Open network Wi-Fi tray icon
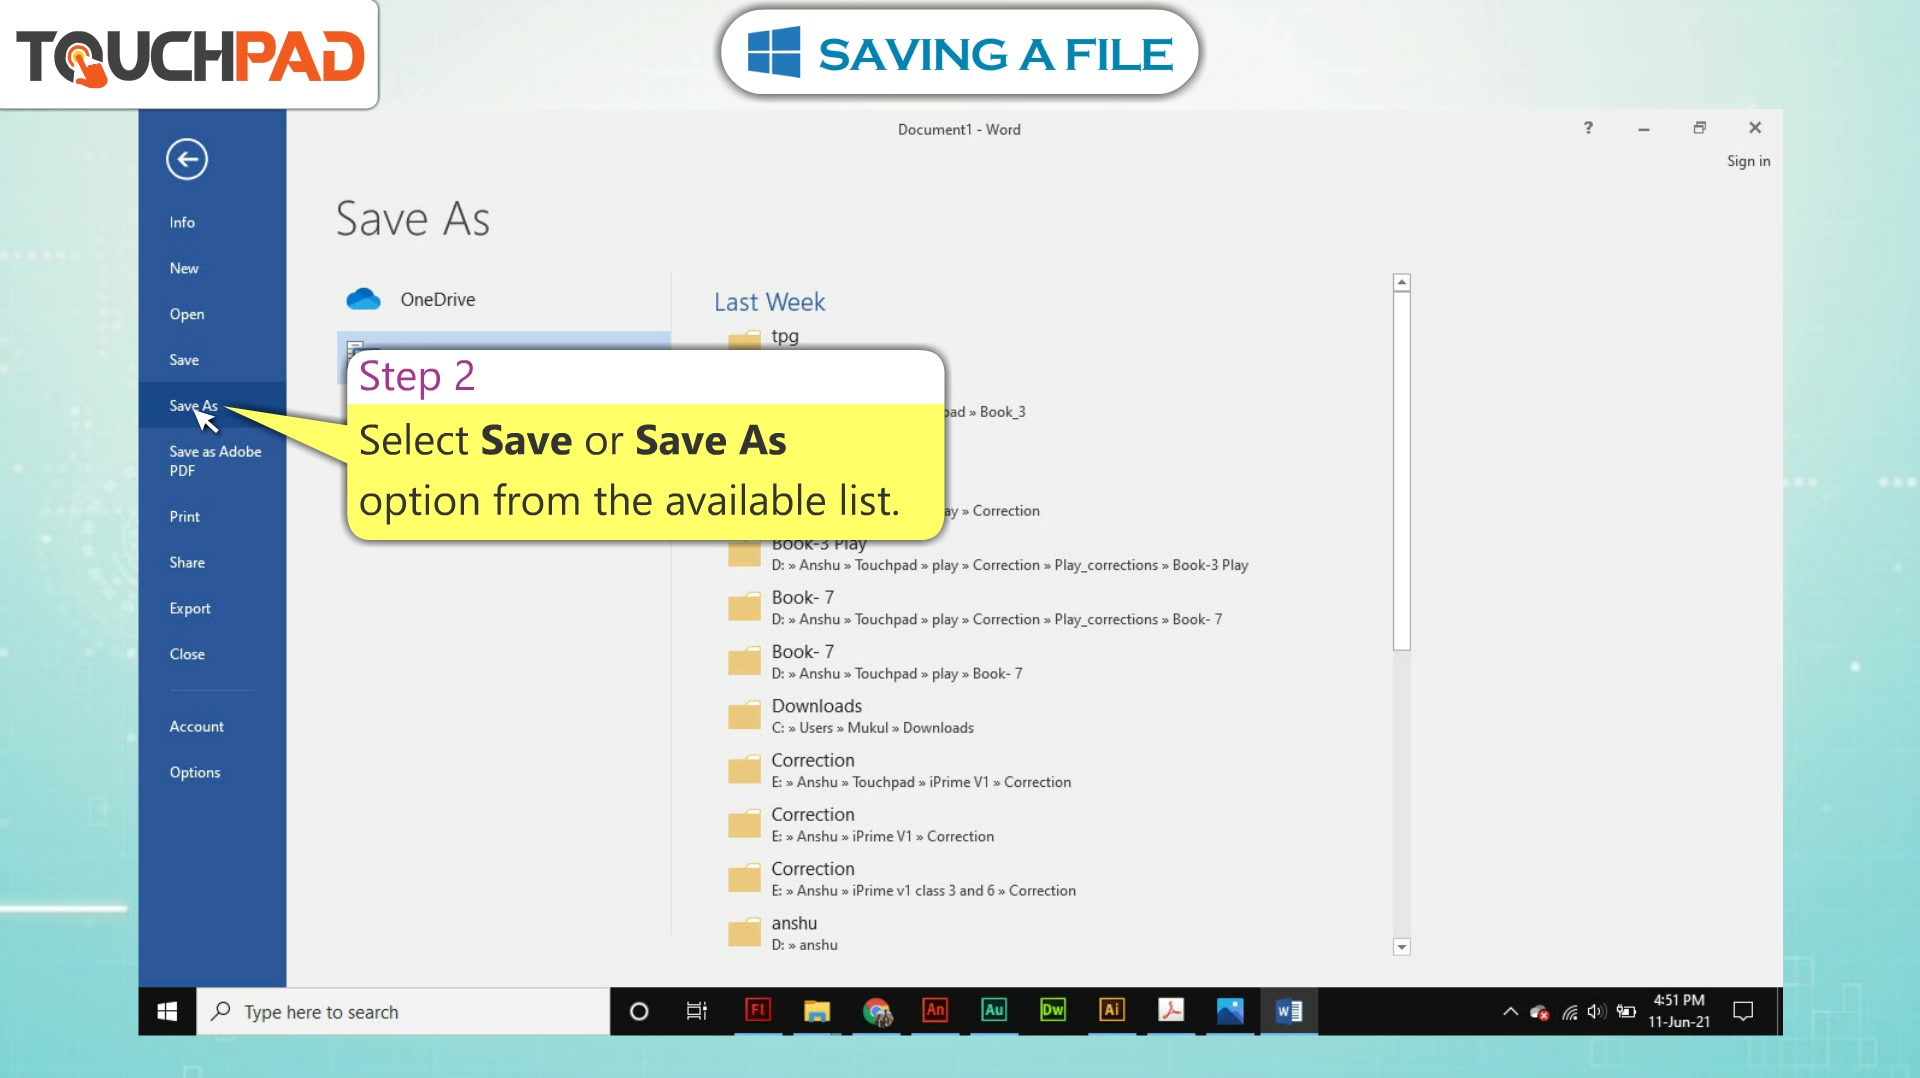 (x=1570, y=1012)
